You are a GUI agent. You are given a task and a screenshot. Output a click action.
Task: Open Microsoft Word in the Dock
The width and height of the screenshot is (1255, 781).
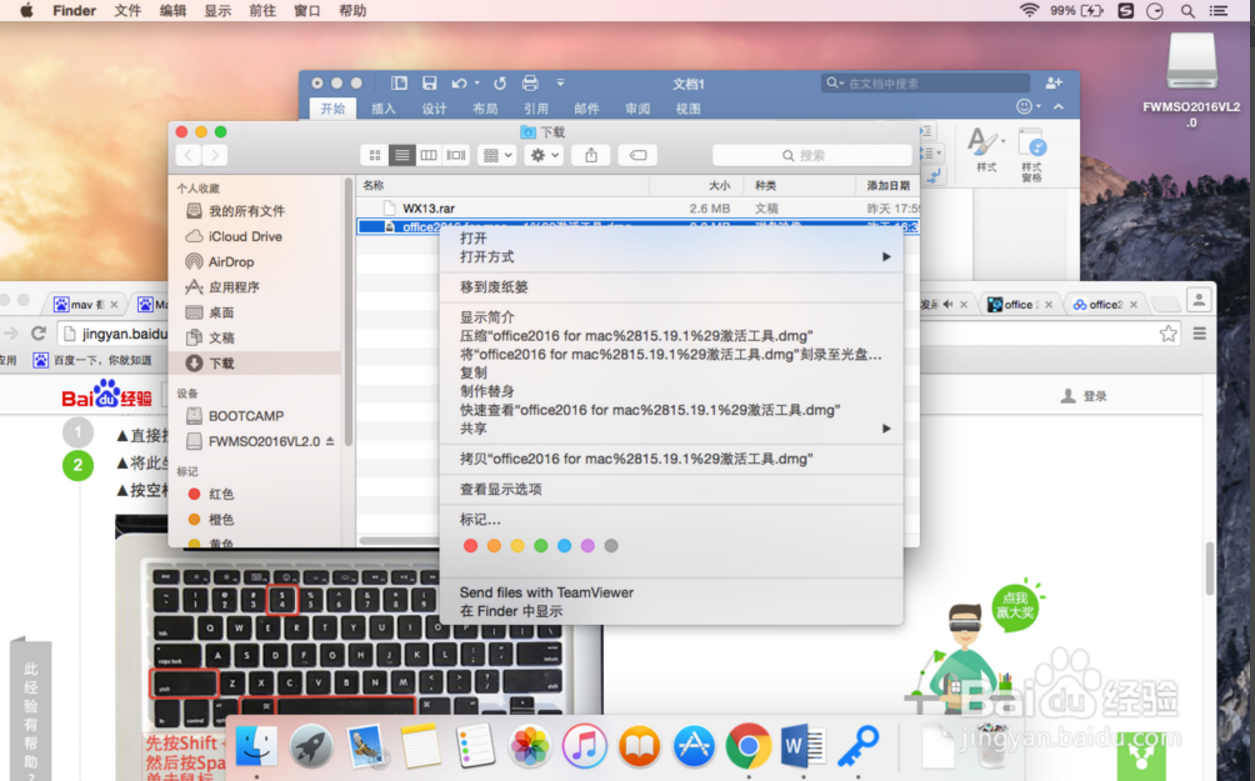803,746
